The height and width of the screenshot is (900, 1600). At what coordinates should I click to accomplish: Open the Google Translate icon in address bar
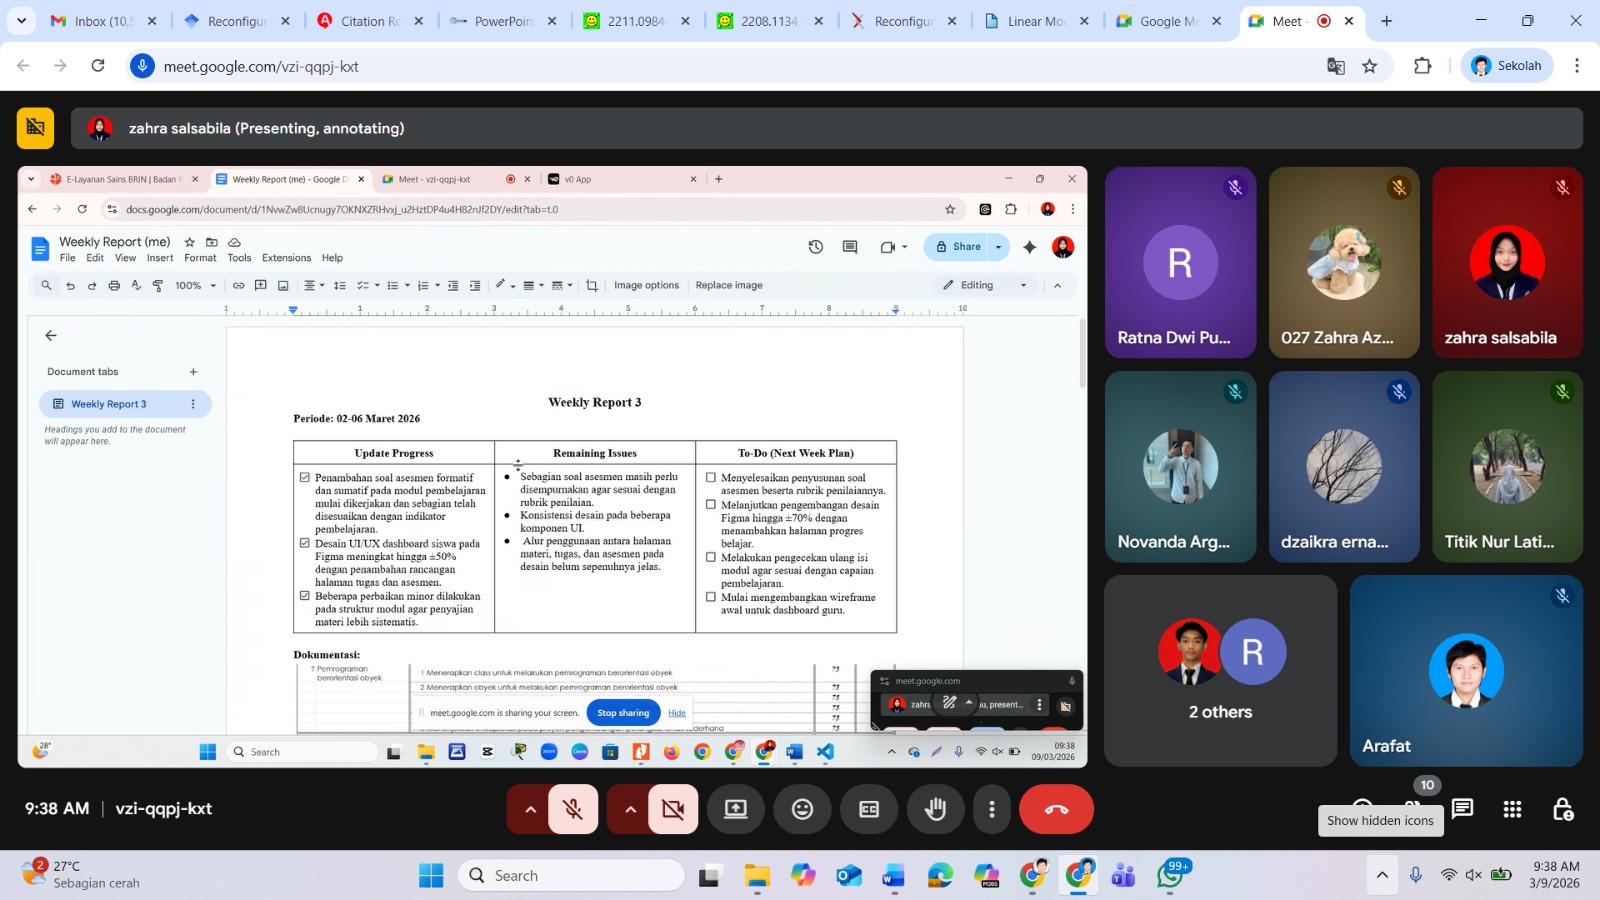click(1336, 66)
